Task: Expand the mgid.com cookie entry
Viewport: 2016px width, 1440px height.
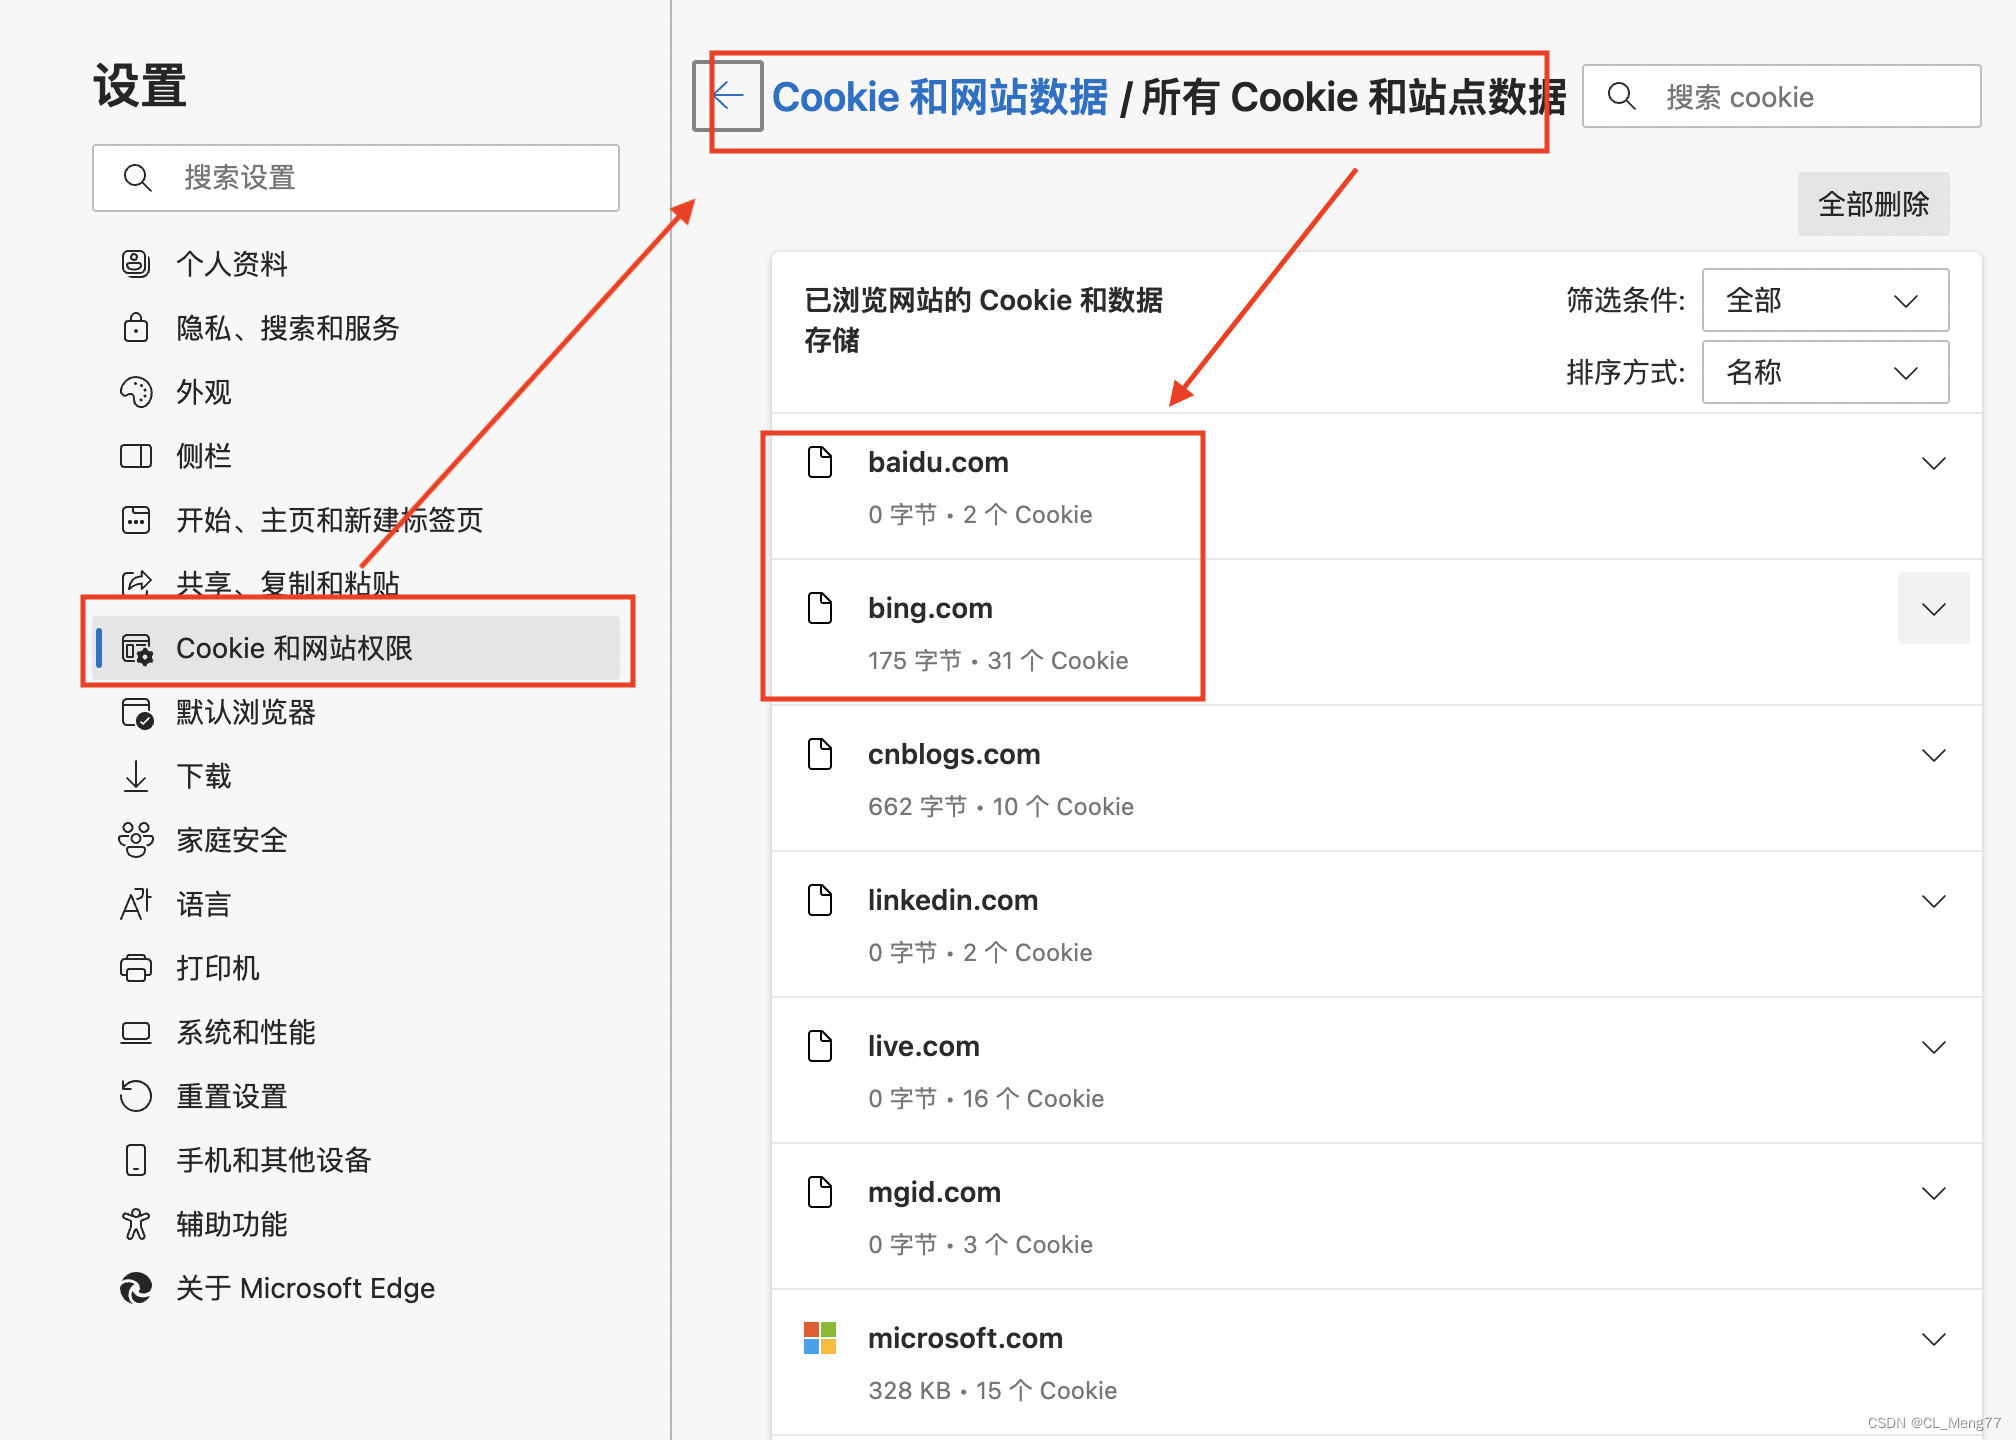Action: coord(1934,1193)
